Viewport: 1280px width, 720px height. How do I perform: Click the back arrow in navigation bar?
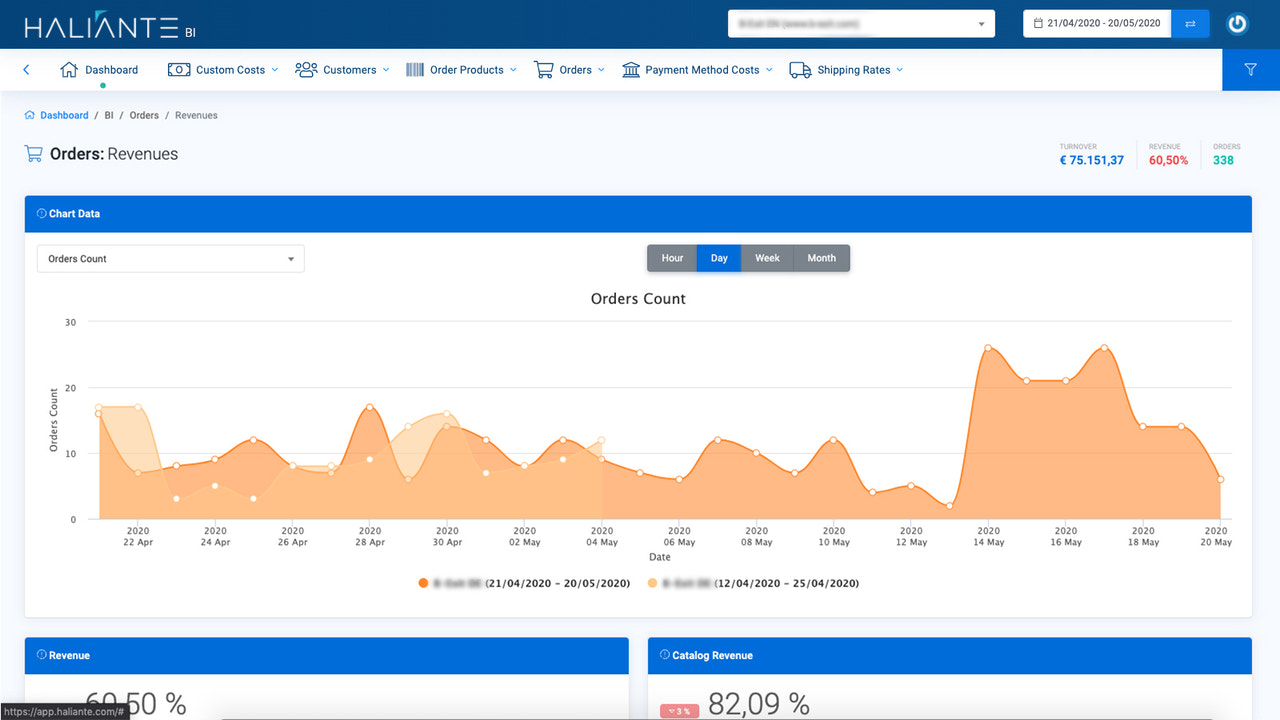click(x=26, y=70)
